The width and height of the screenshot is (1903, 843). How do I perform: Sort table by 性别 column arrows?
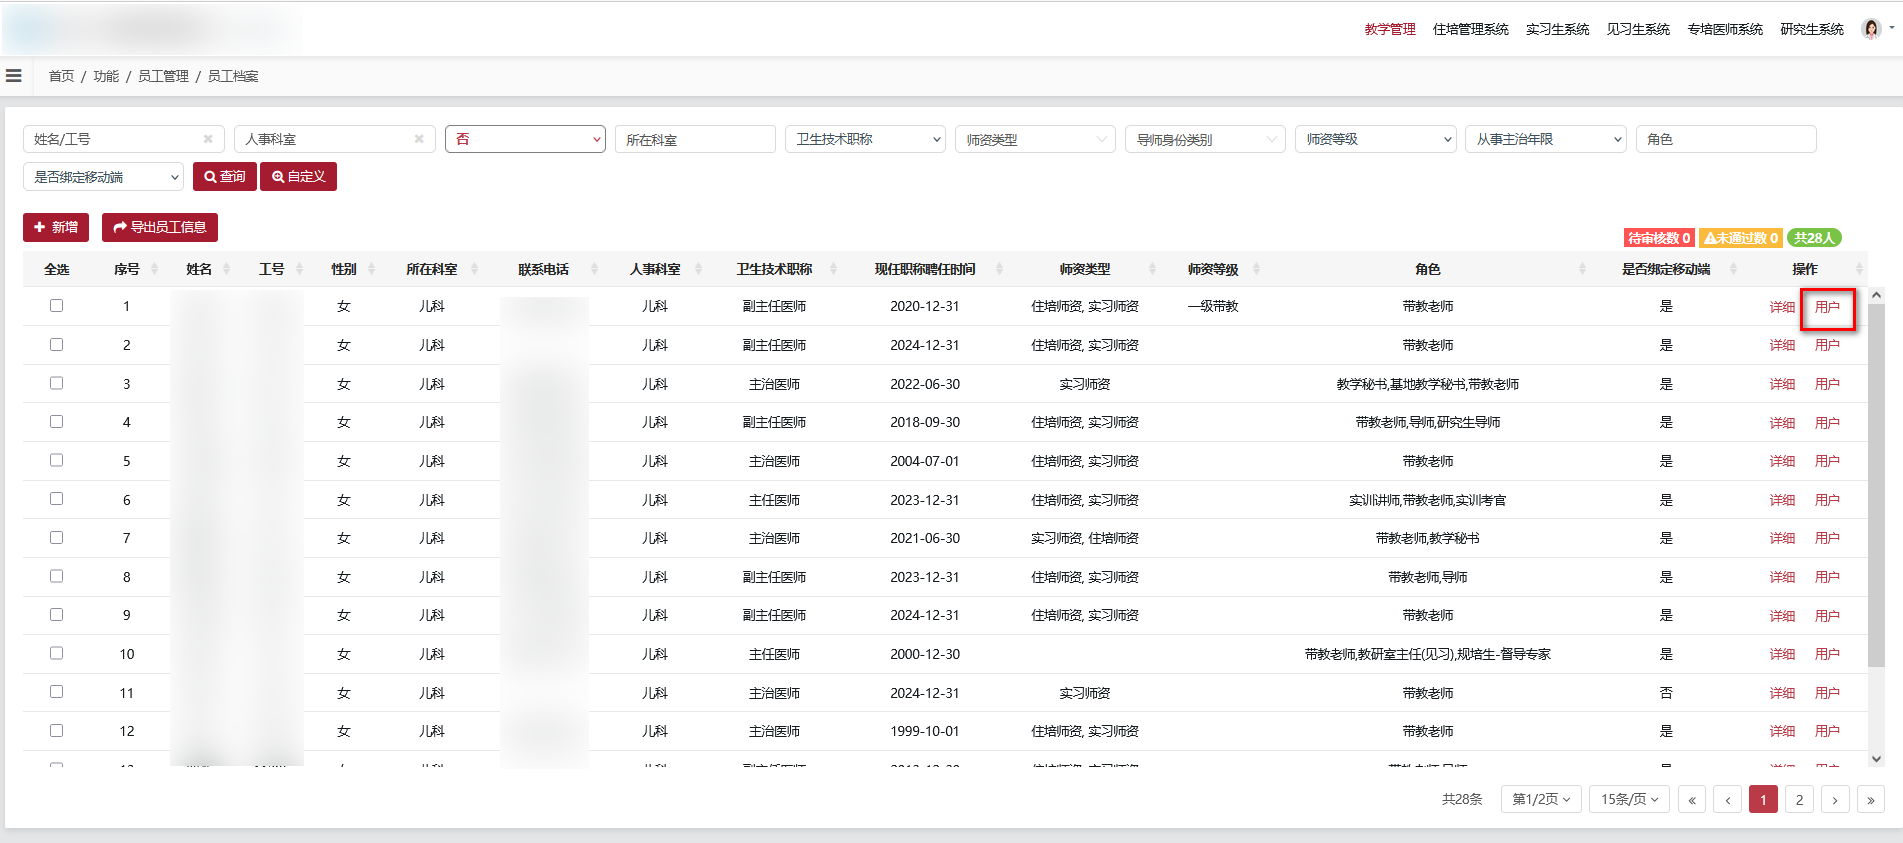(371, 269)
